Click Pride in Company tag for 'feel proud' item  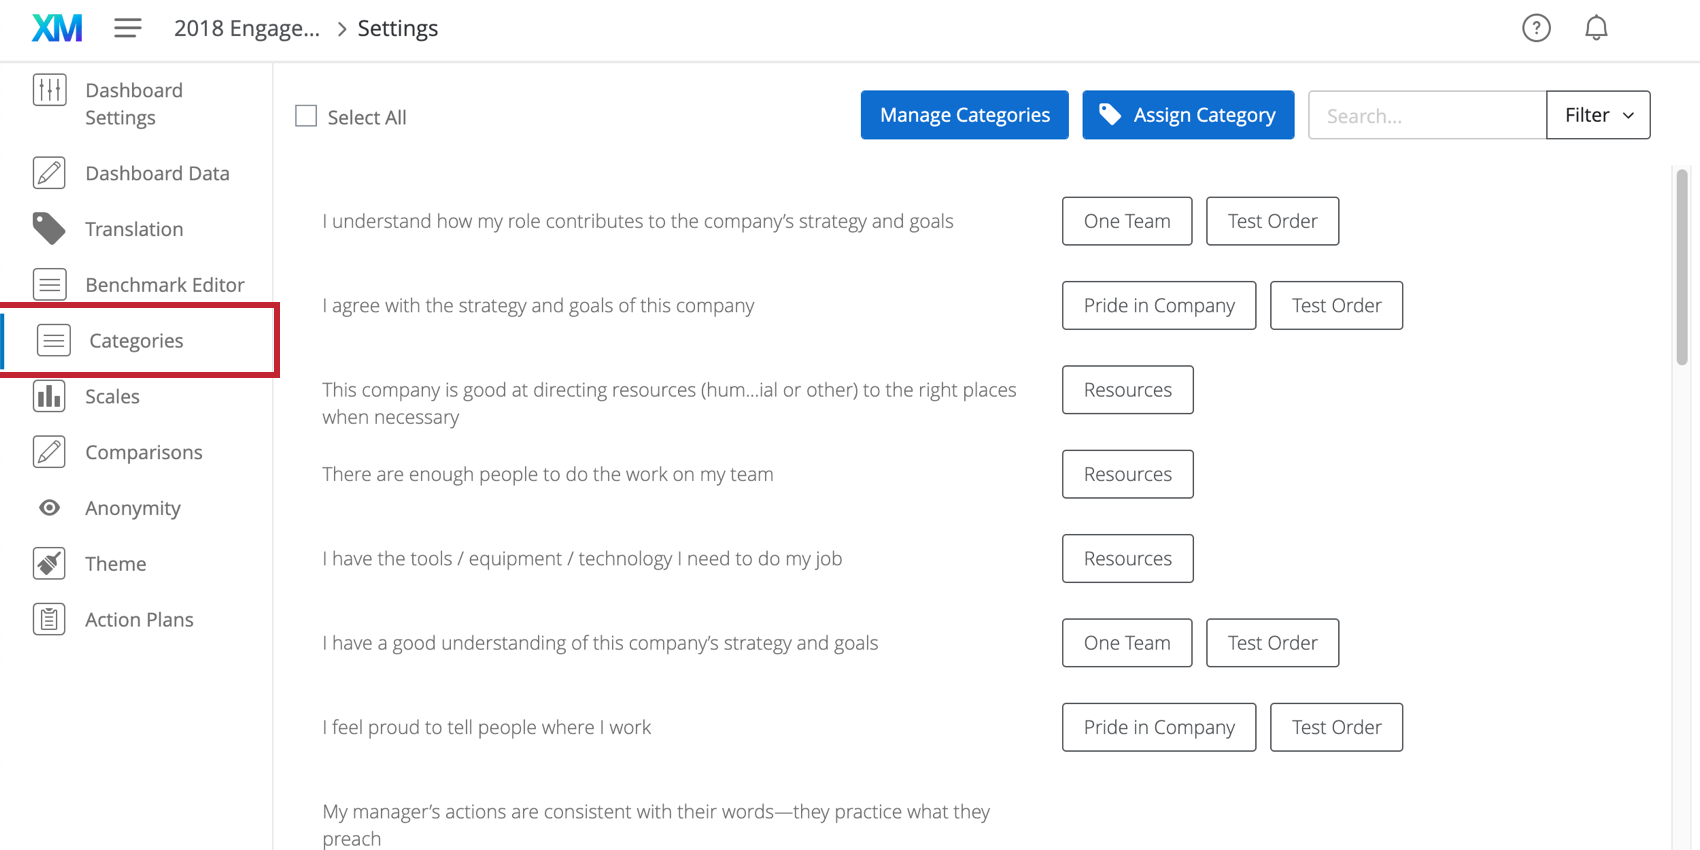point(1159,727)
